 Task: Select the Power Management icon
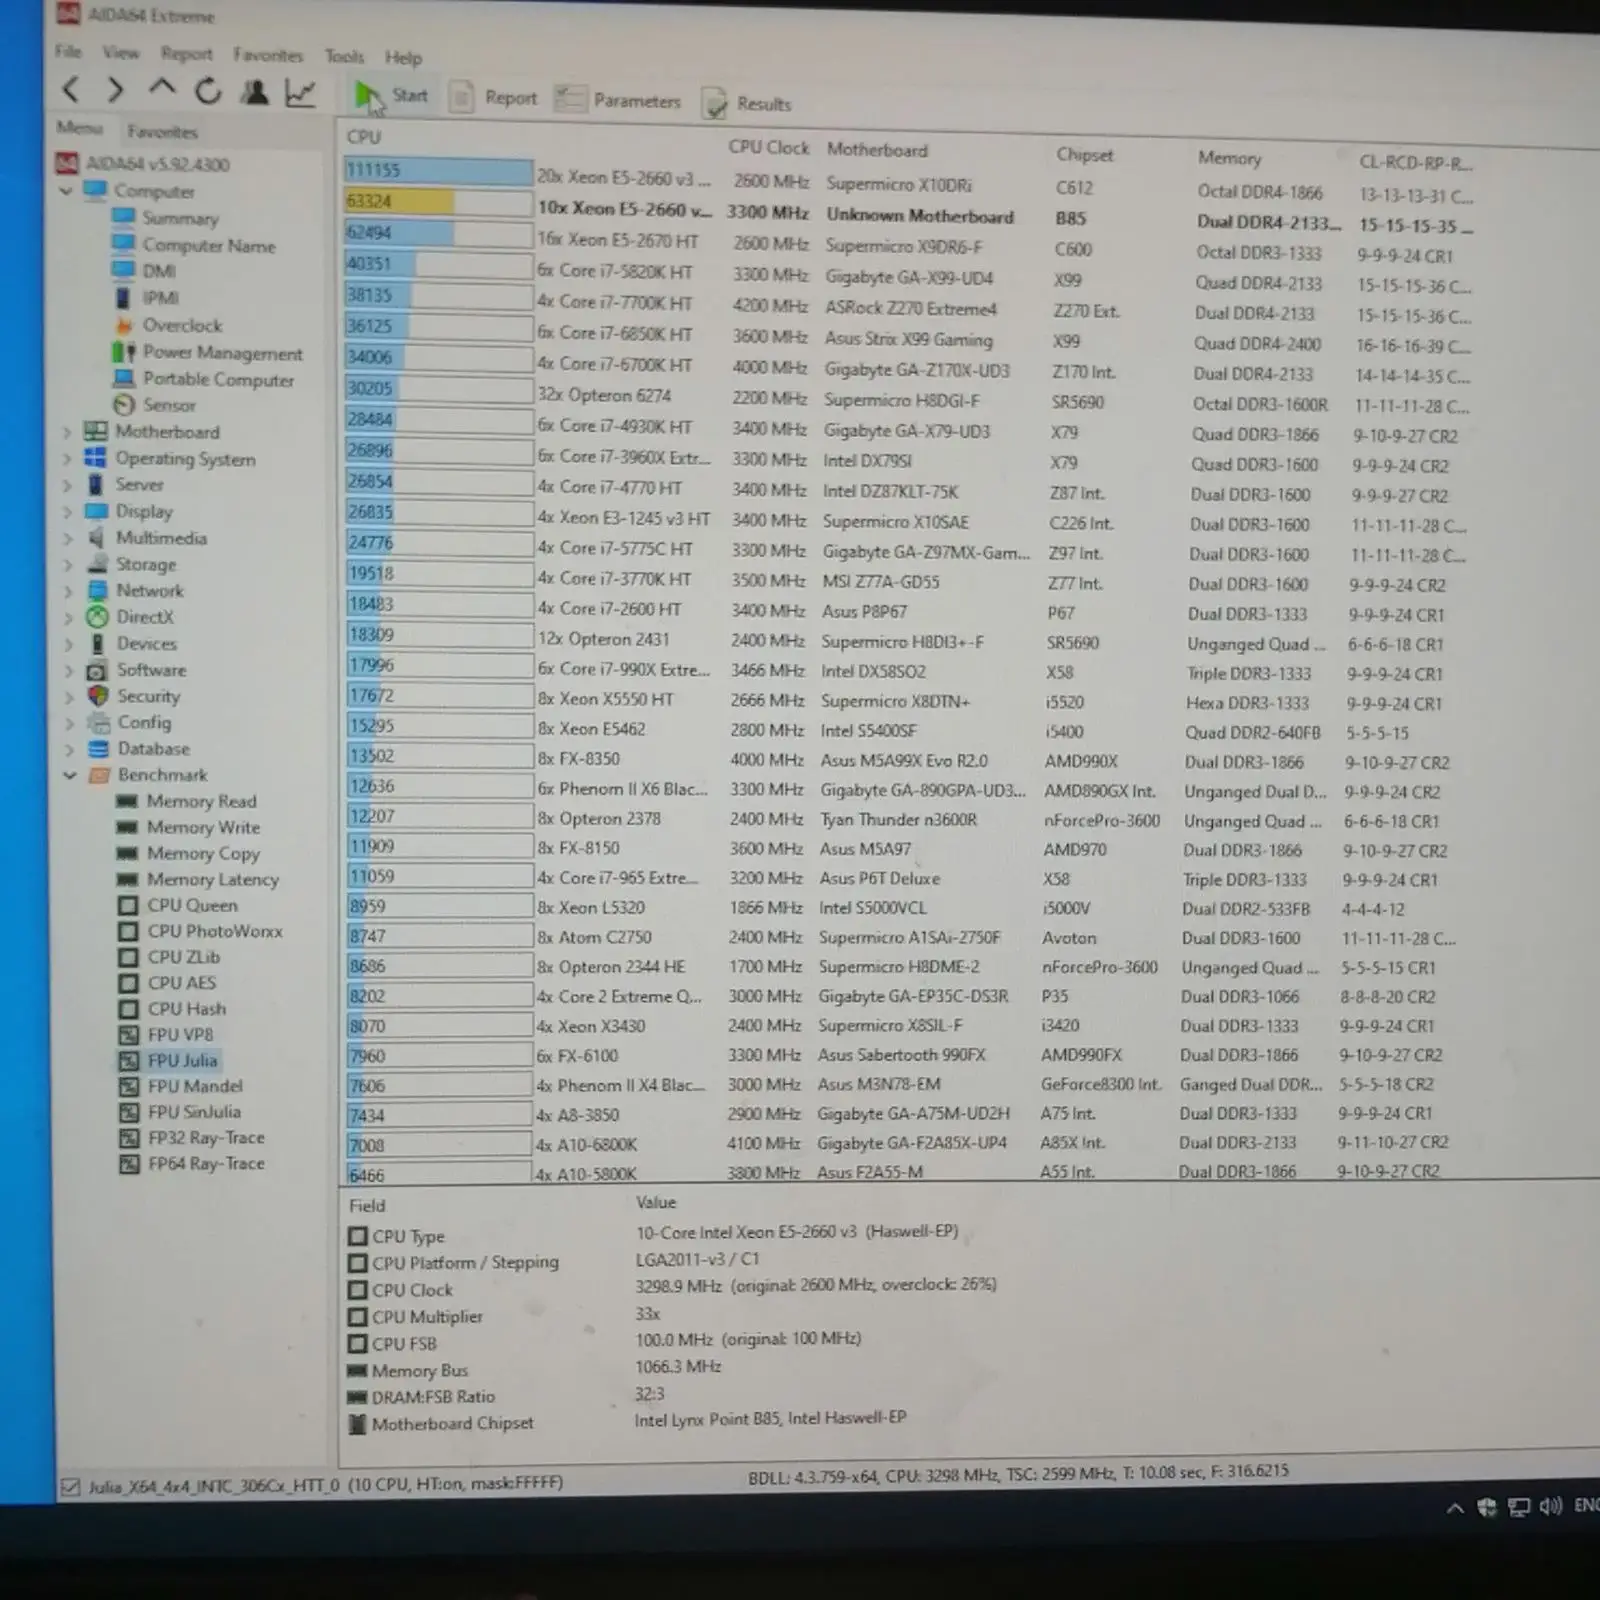coord(124,352)
